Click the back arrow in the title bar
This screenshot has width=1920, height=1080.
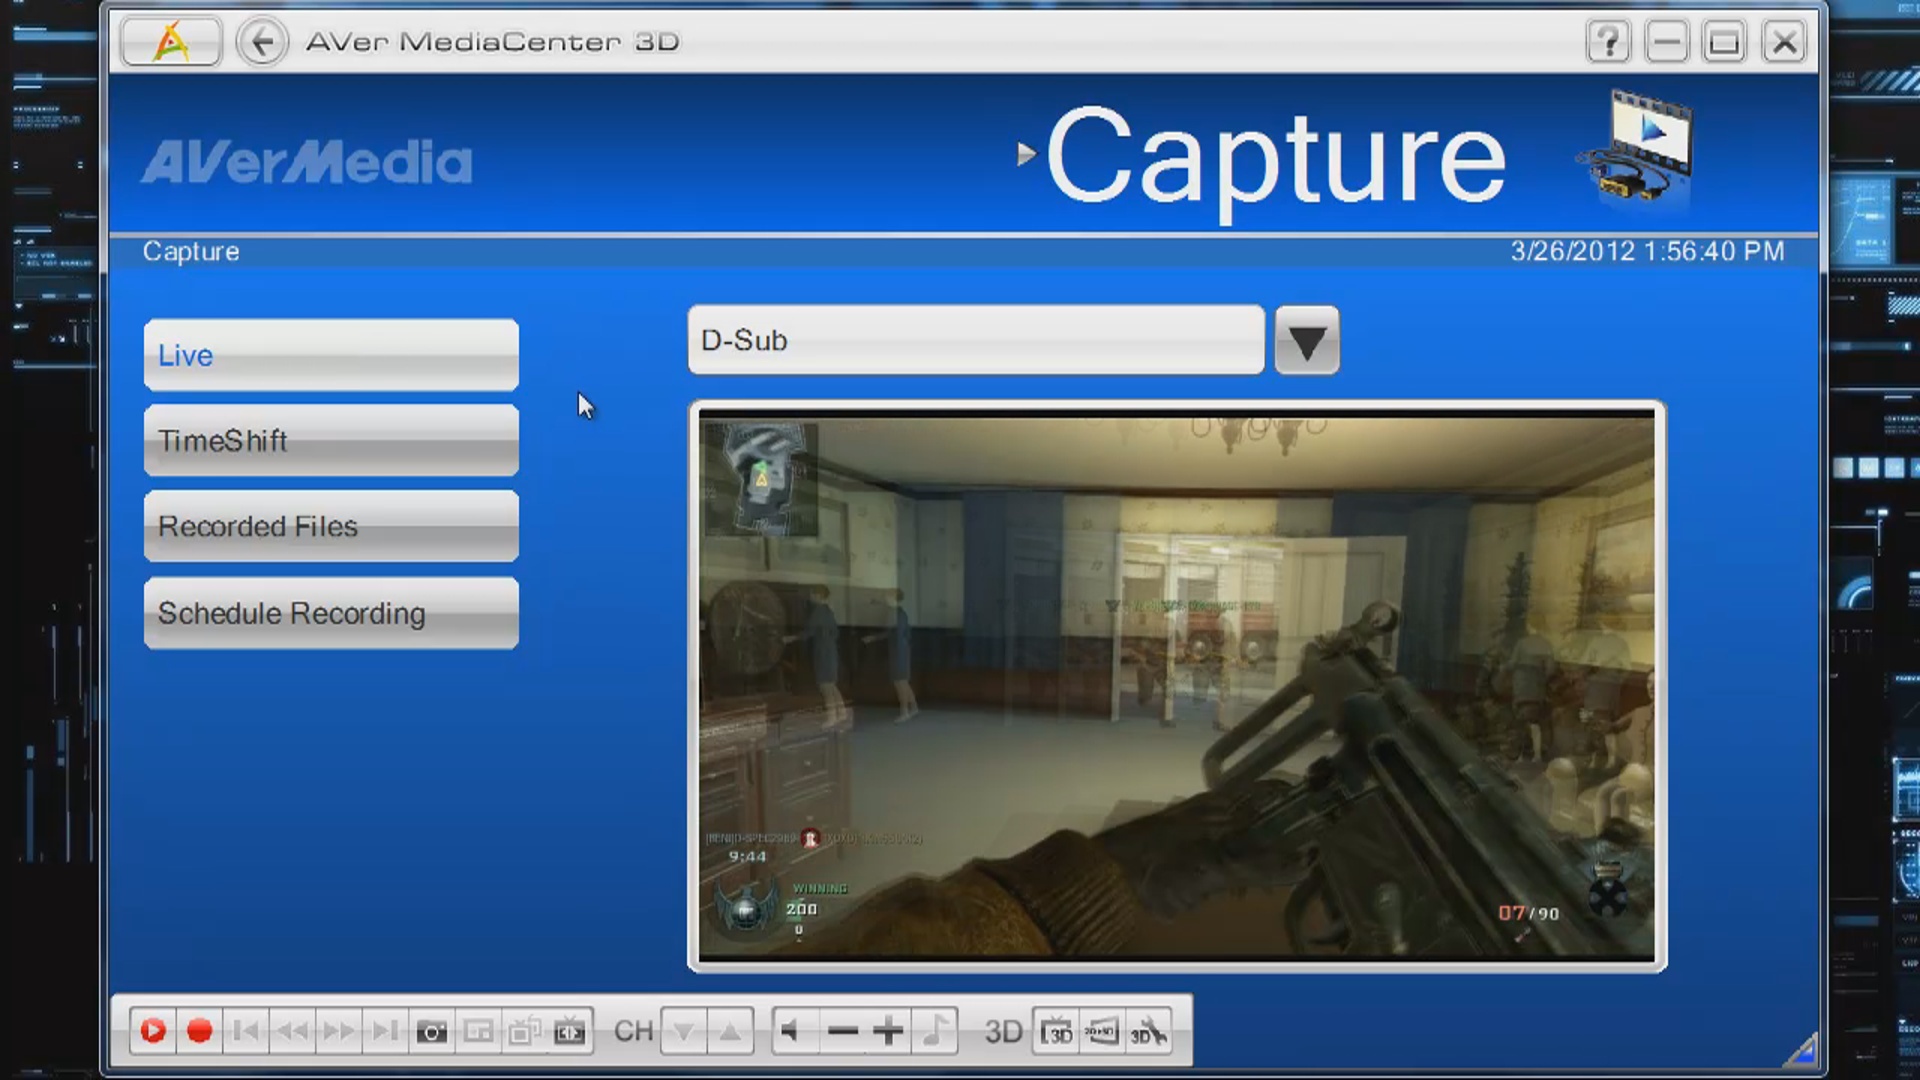pyautogui.click(x=262, y=42)
